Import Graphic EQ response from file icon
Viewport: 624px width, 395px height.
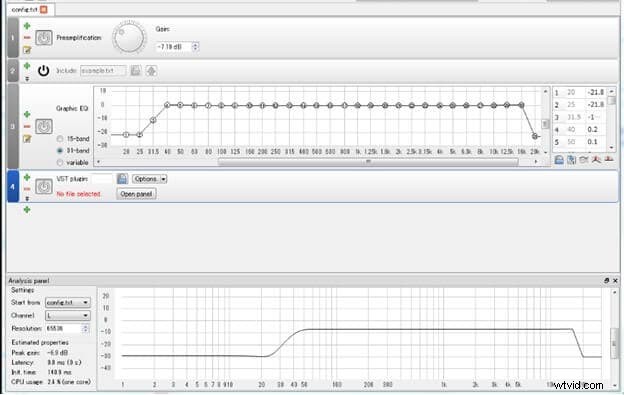click(559, 160)
